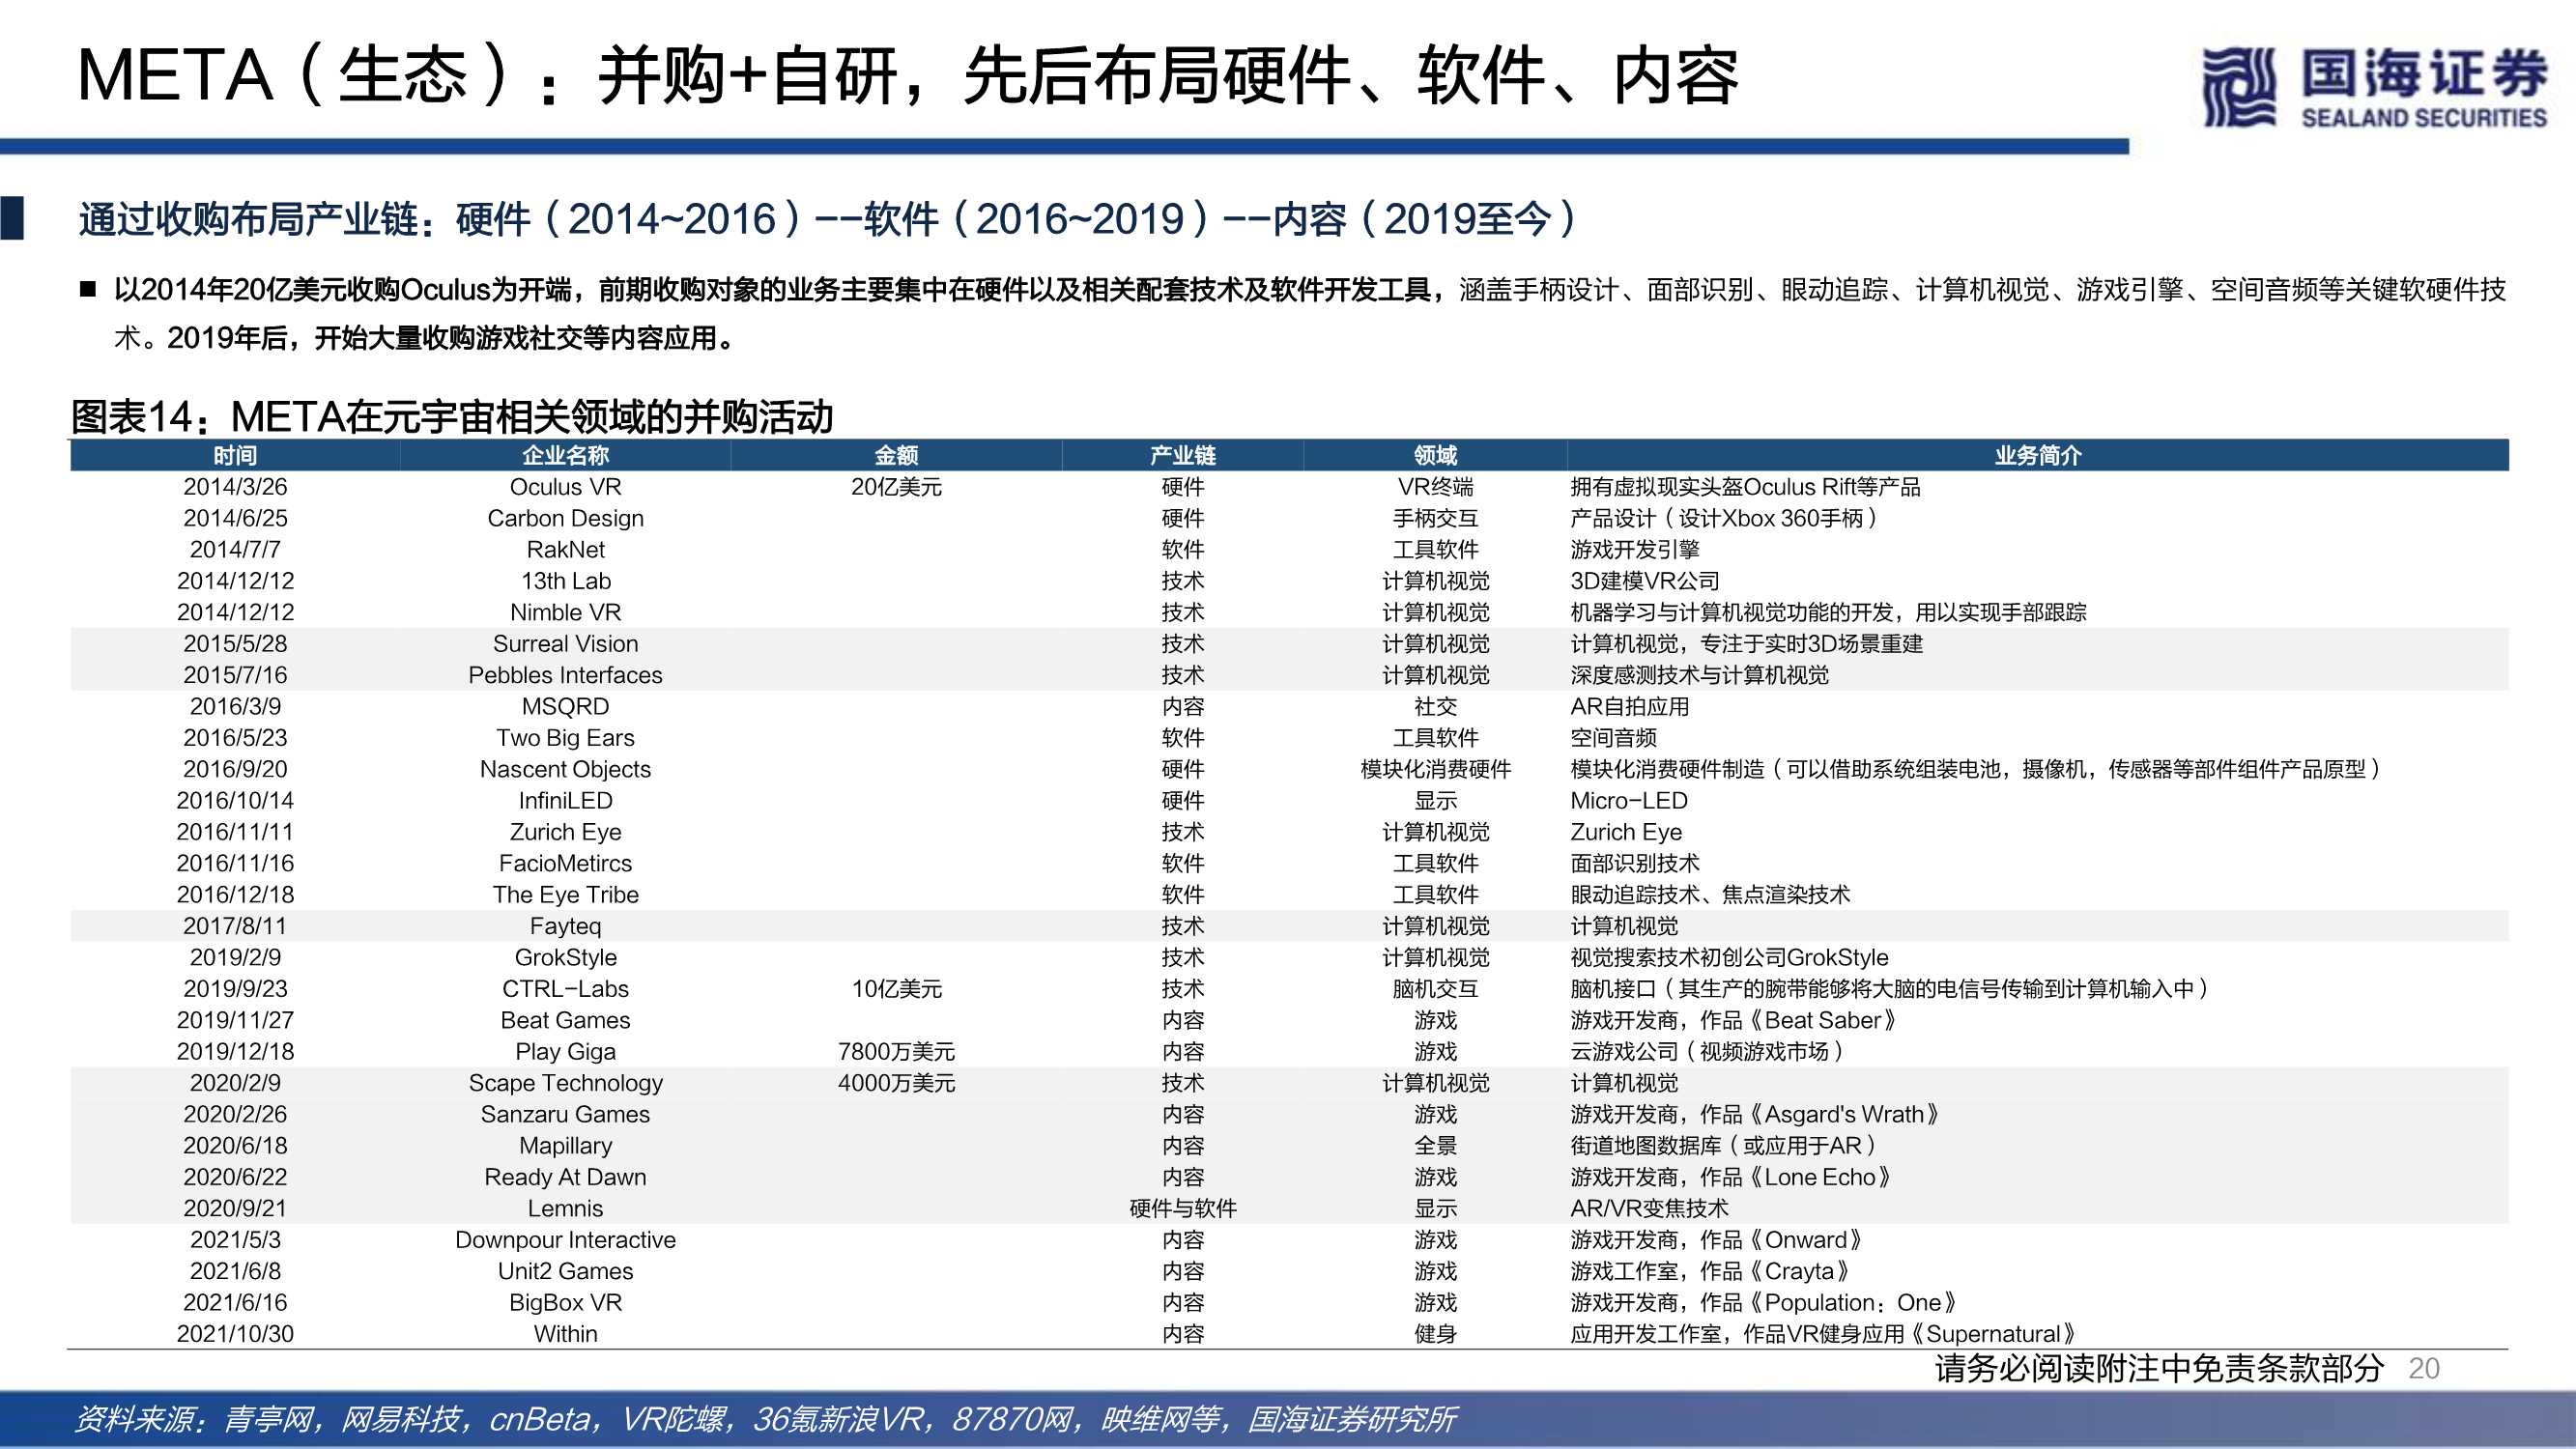The width and height of the screenshot is (2576, 1449).
Task: Select the Surreal Vision cell
Action: click(x=565, y=644)
